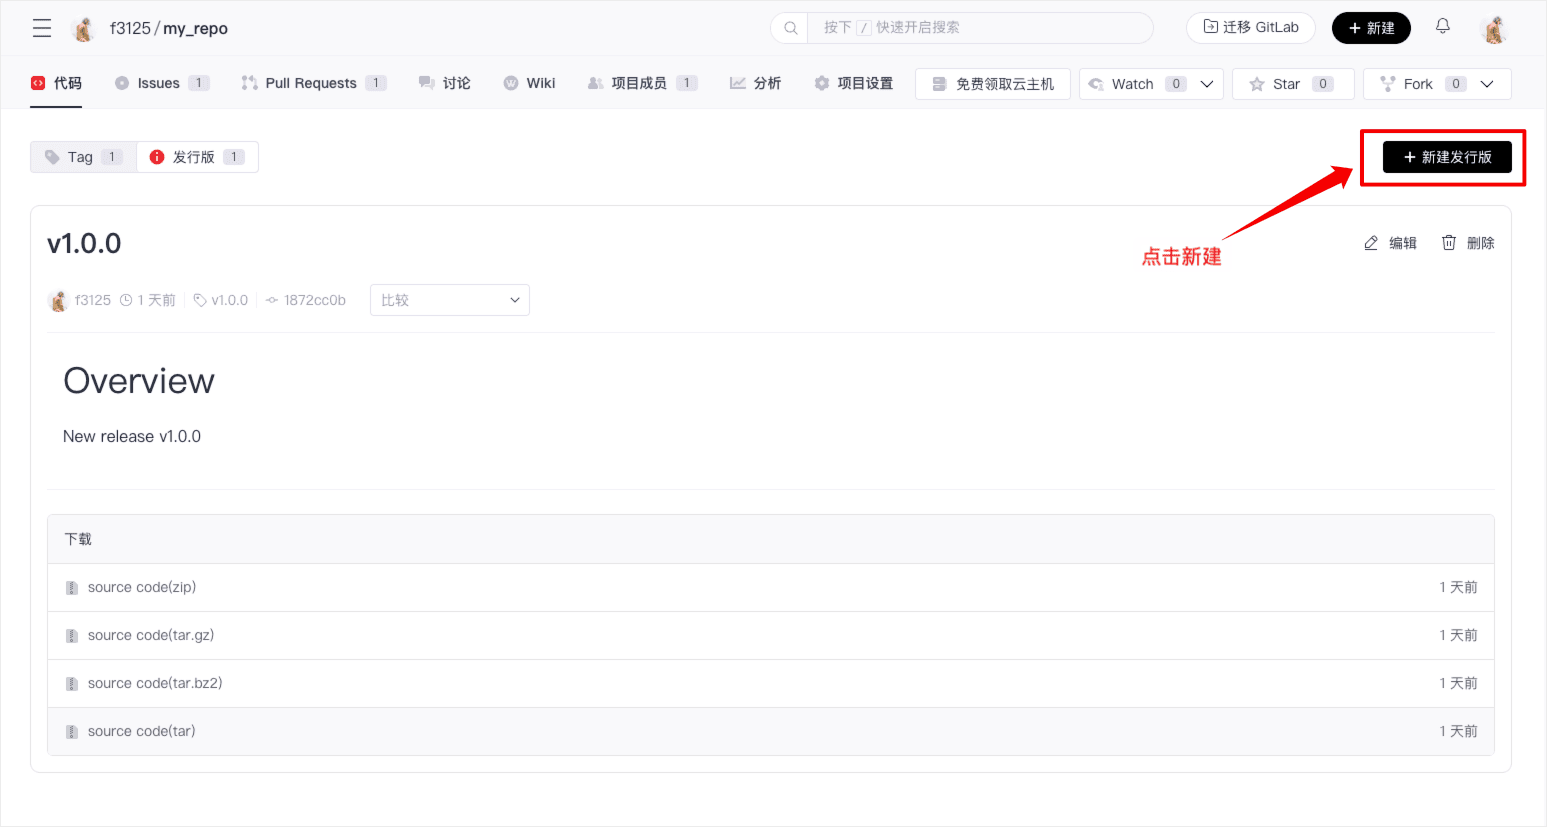Click the 新建发行版 button

coord(1447,157)
